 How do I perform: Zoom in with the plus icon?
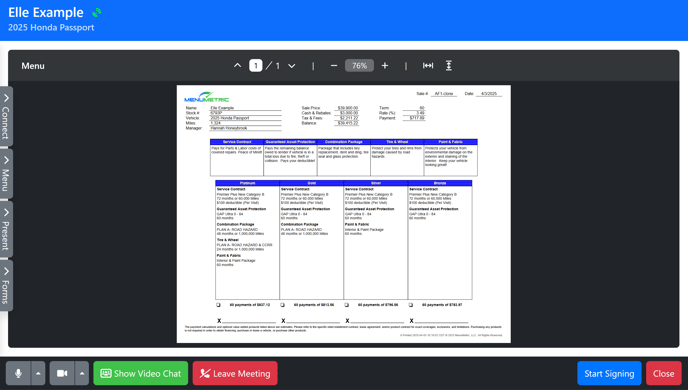[x=385, y=66]
